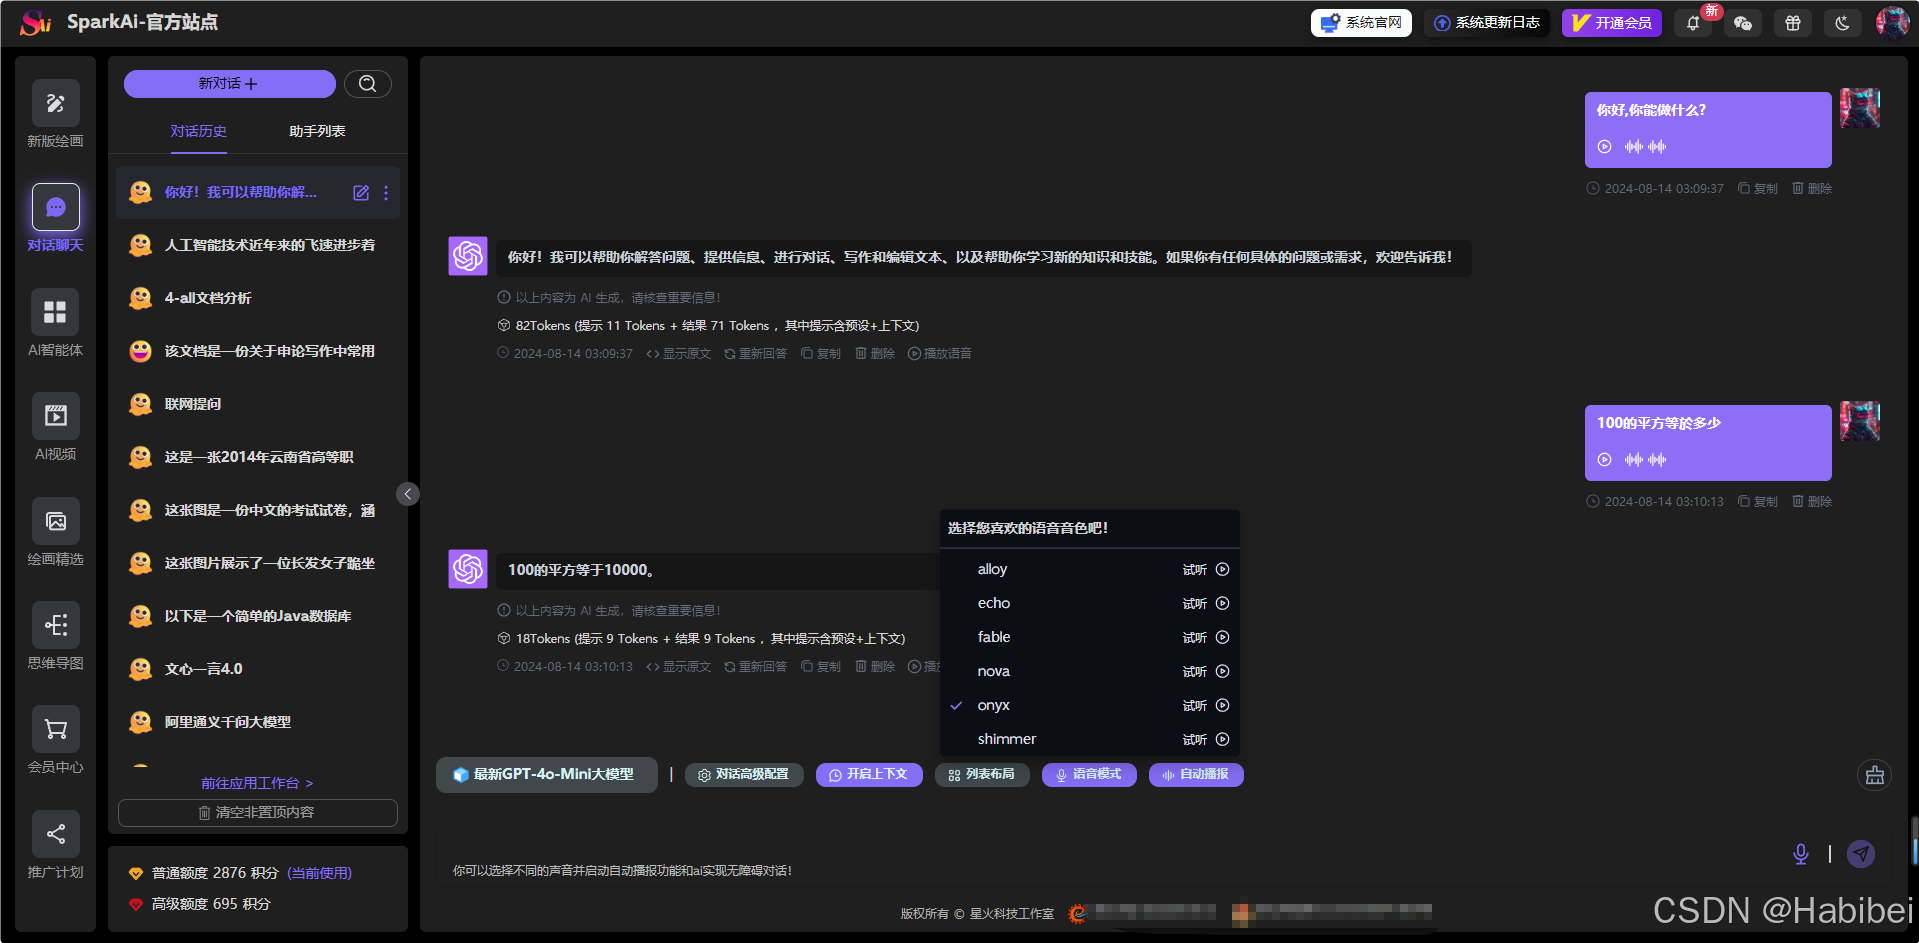This screenshot has height=943, width=1919.
Task: Choose echo as voice
Action: tap(994, 603)
